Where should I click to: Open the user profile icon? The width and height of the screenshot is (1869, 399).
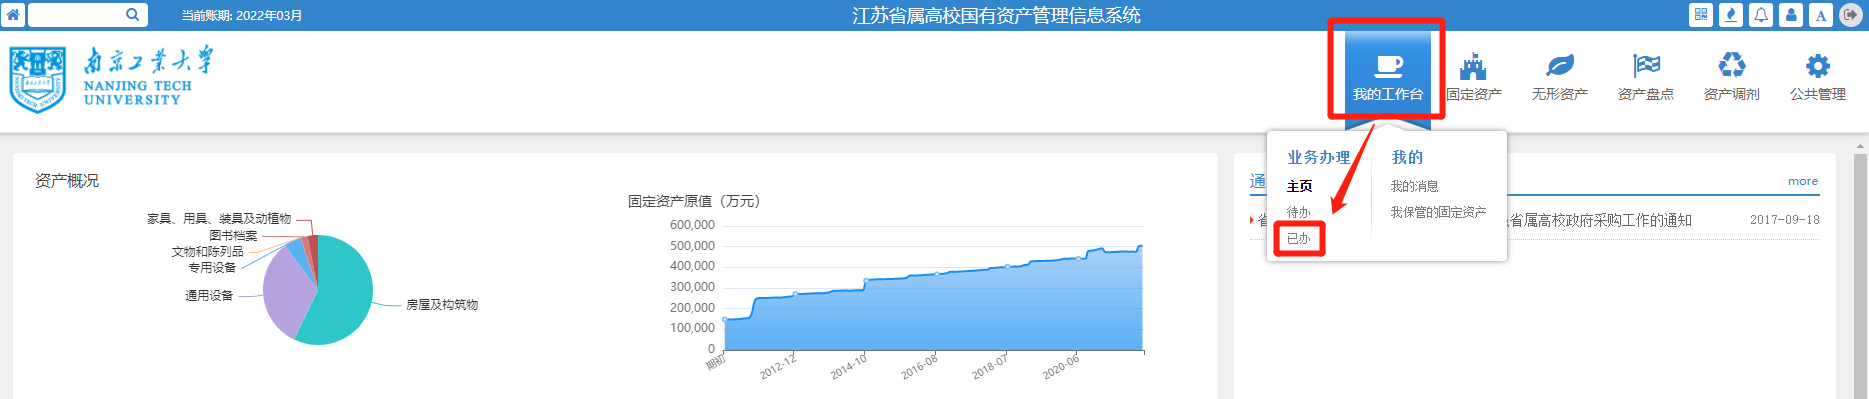tap(1791, 15)
